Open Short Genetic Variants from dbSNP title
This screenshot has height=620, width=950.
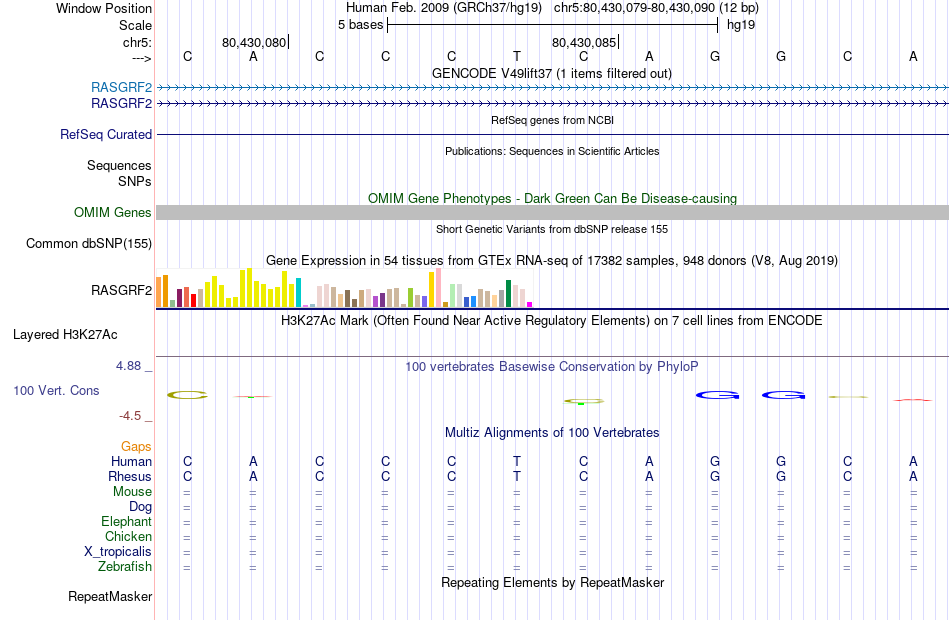pyautogui.click(x=552, y=229)
